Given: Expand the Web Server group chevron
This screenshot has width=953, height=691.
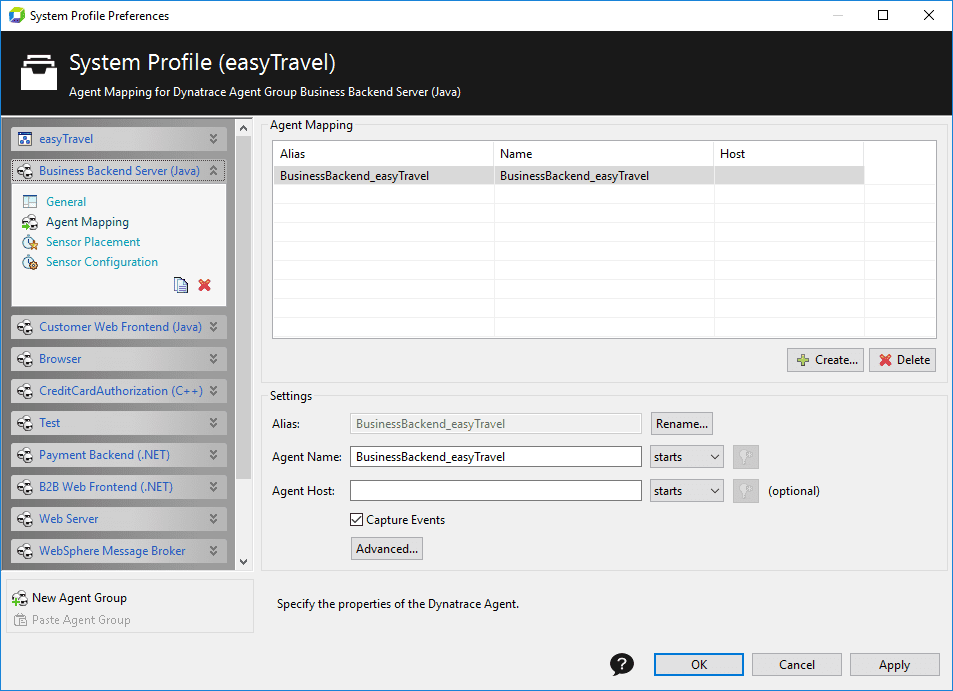Looking at the screenshot, I should [x=213, y=518].
